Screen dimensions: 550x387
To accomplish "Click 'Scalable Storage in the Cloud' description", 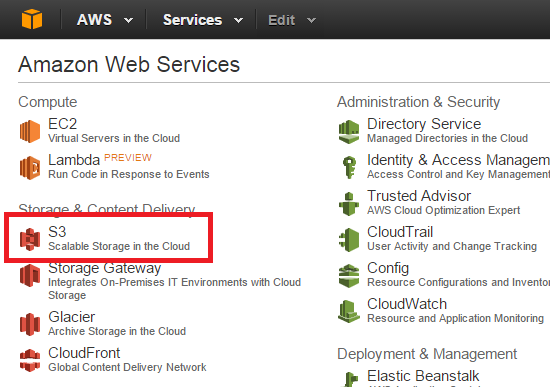I will (x=119, y=246).
